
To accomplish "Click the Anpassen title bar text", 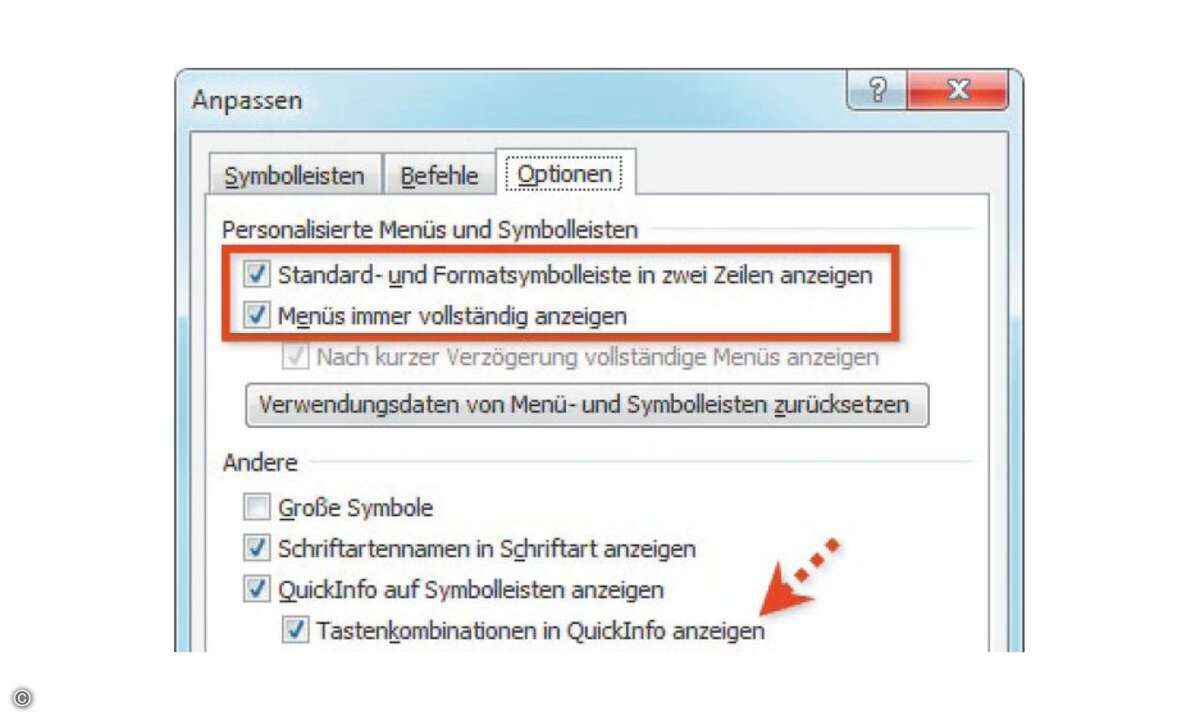I will 247,101.
